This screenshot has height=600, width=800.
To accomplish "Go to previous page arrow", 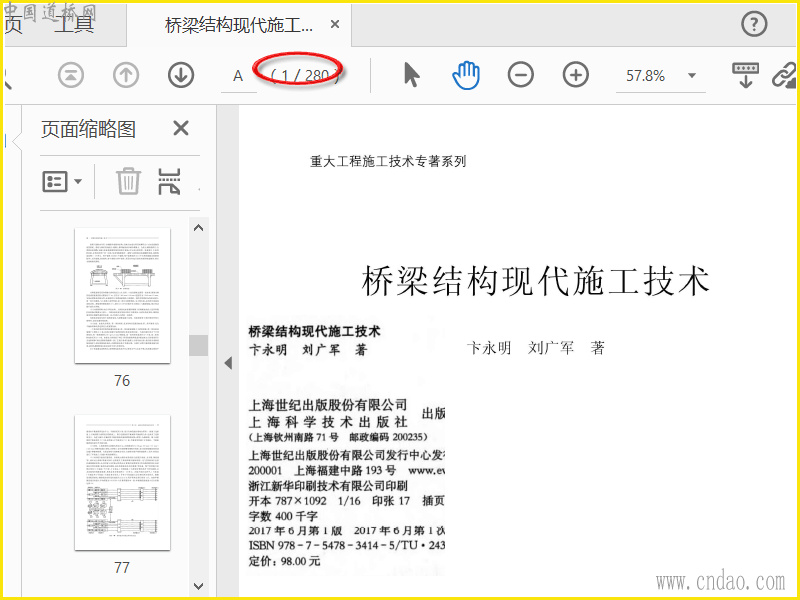I will click(x=126, y=76).
